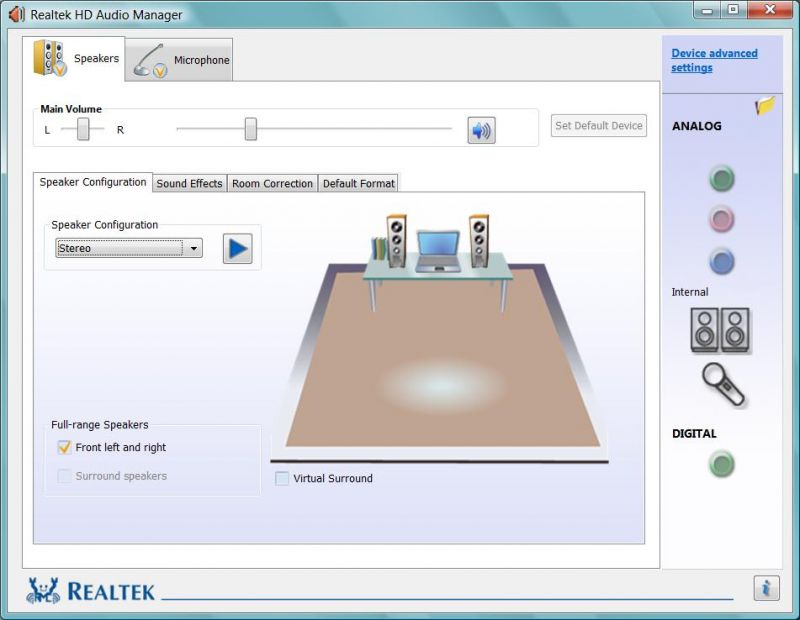Click the Internal label
The height and width of the screenshot is (620, 800).
pyautogui.click(x=690, y=292)
